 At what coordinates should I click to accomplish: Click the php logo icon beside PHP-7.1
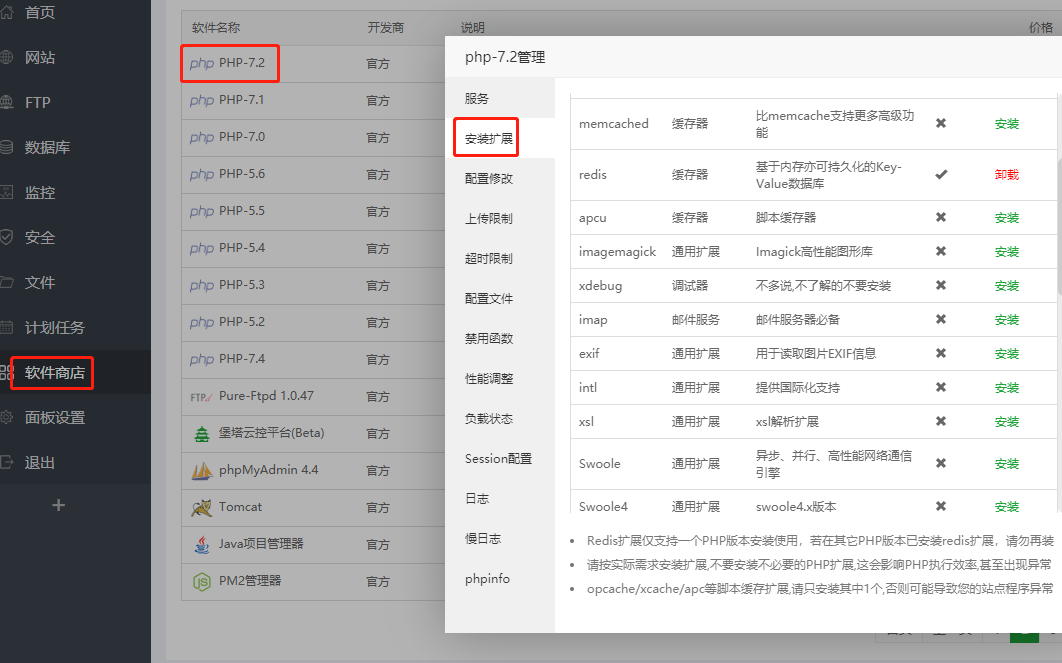point(202,100)
